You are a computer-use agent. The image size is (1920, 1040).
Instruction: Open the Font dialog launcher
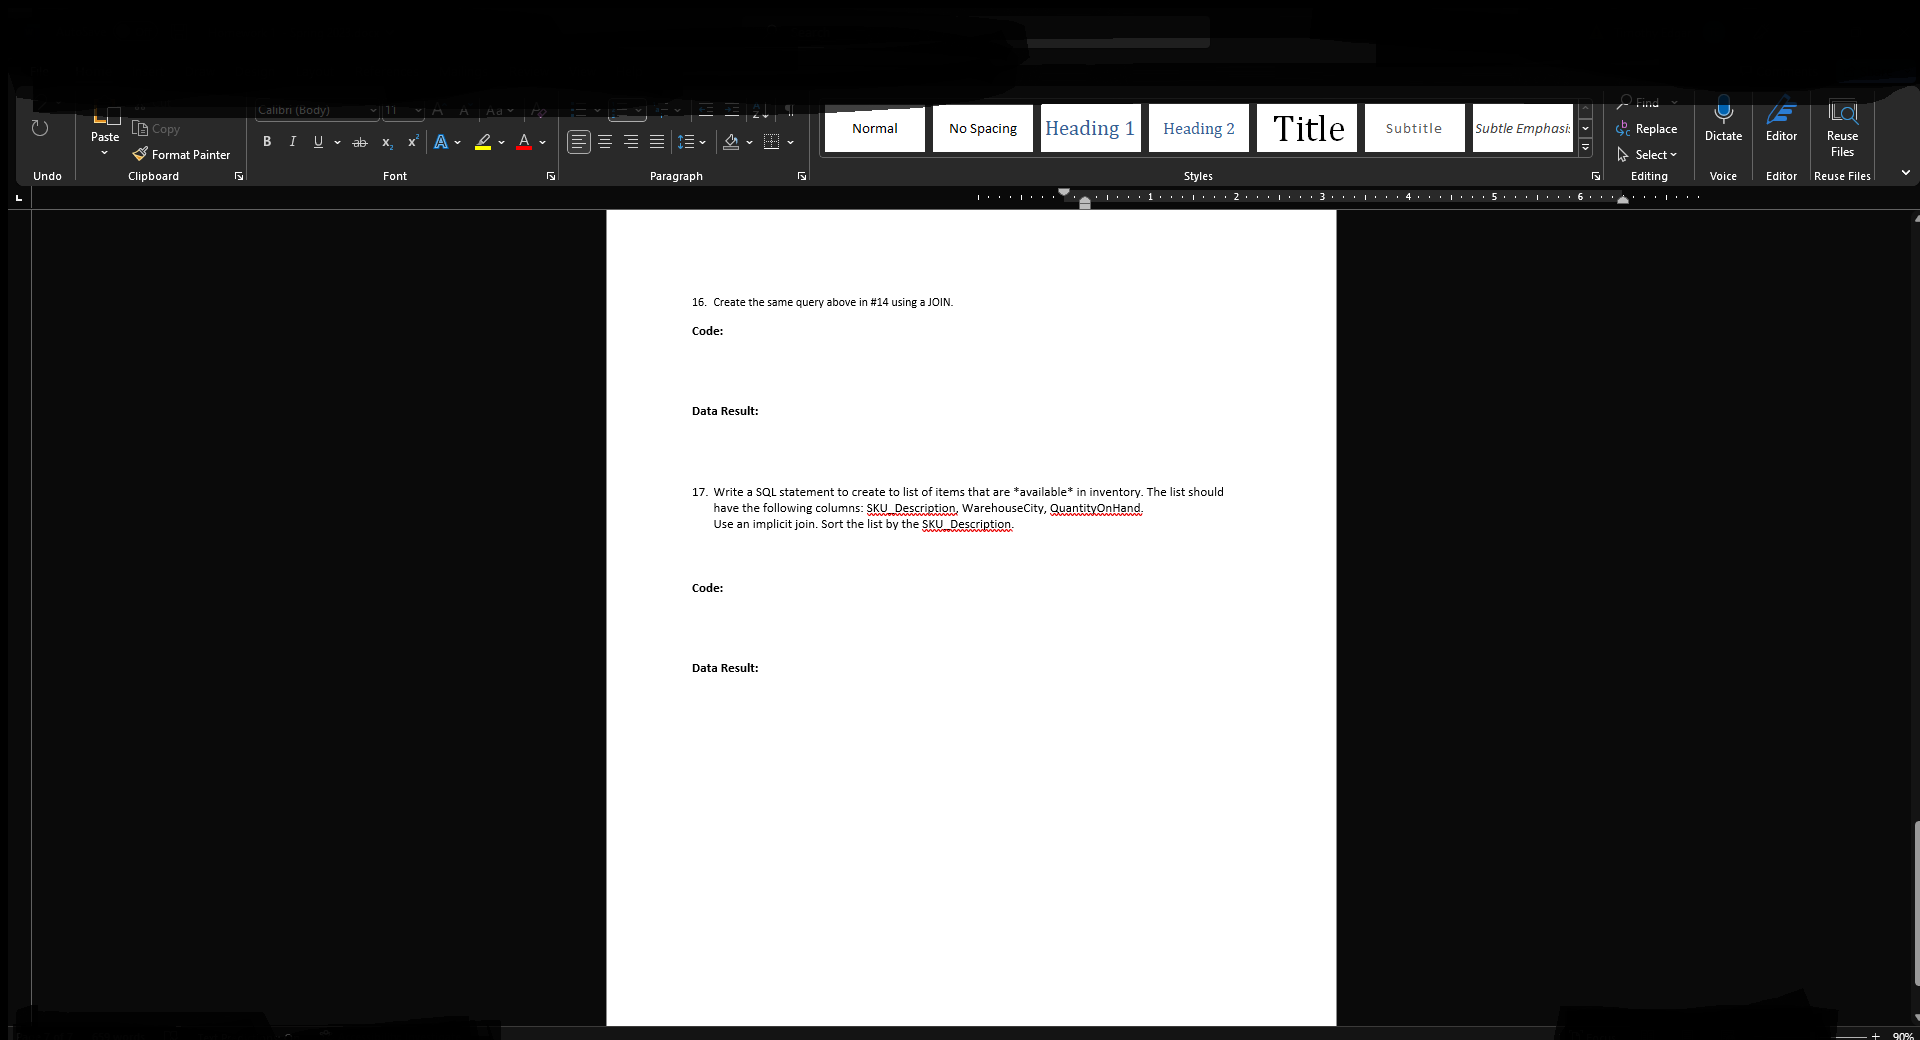tap(550, 175)
